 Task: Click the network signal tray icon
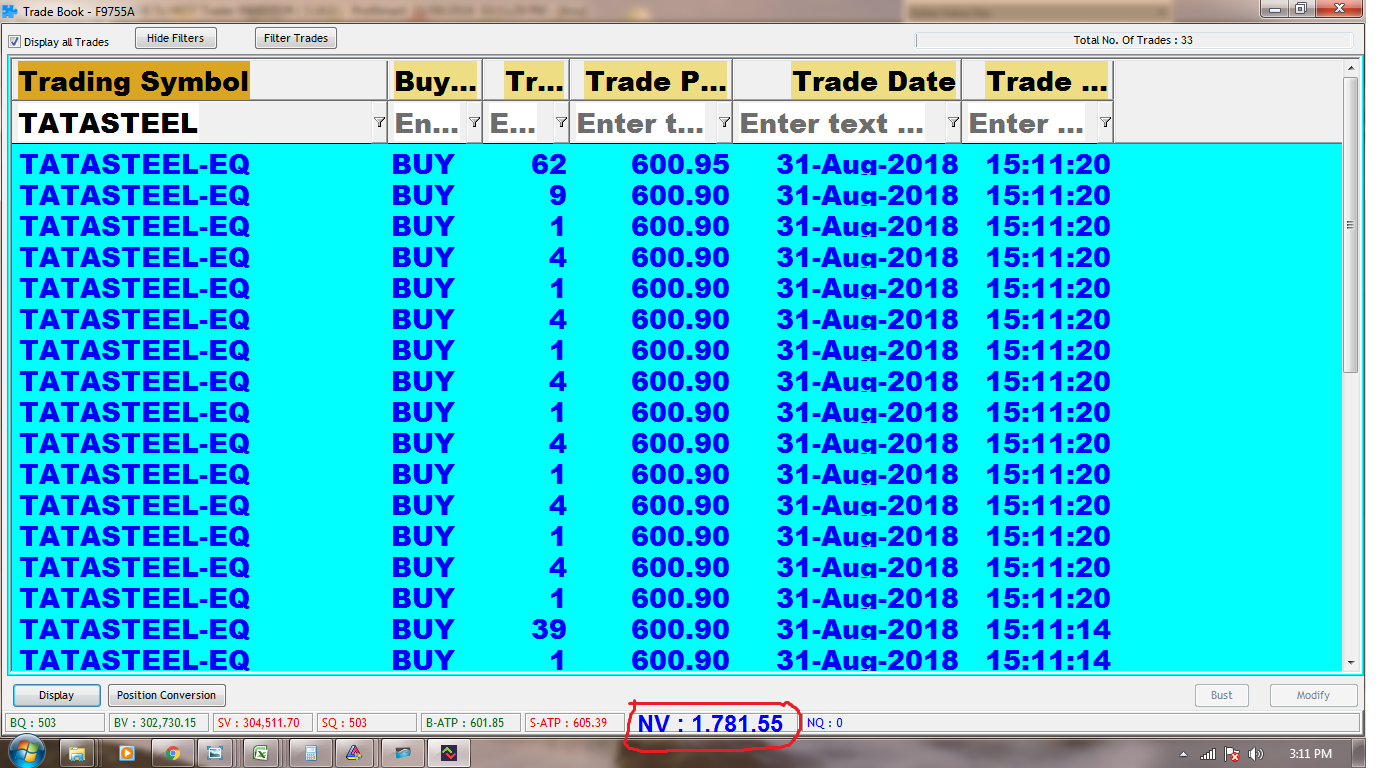pyautogui.click(x=1208, y=754)
